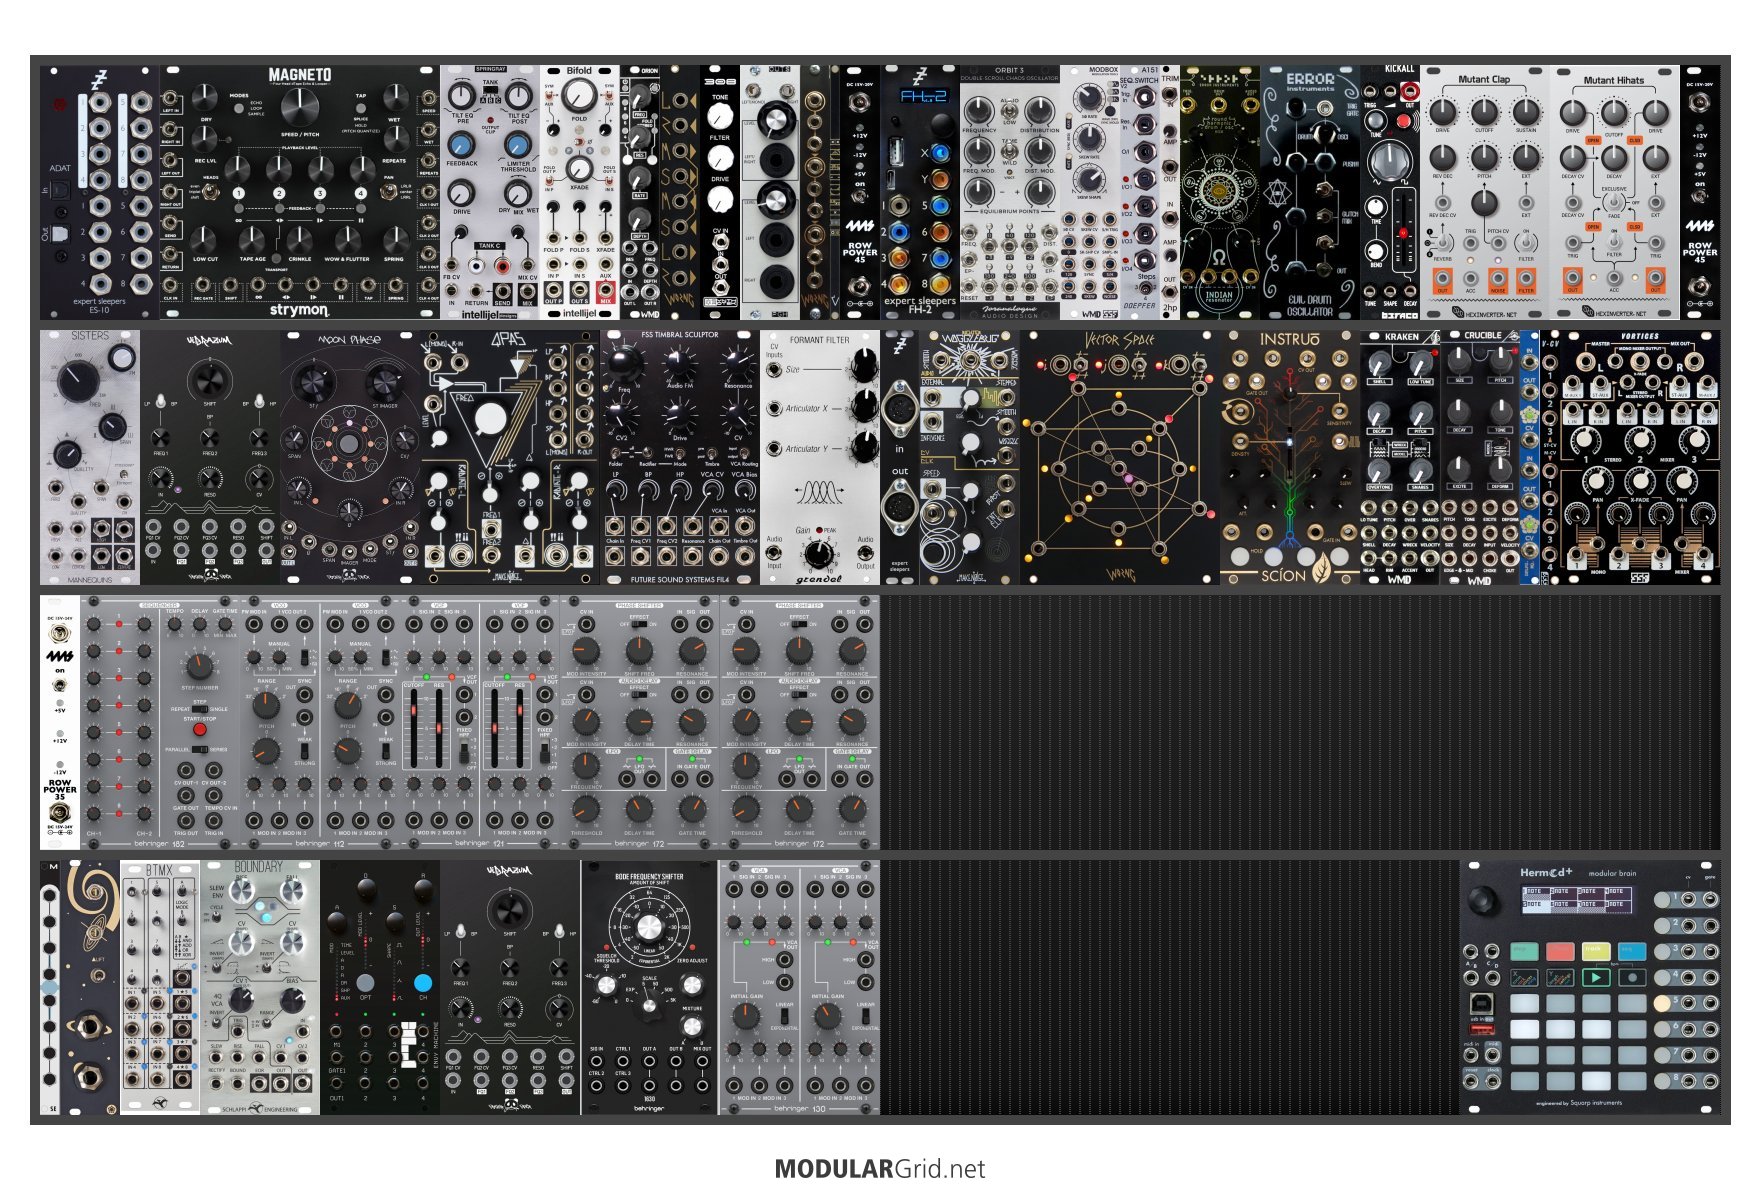
Task: Click the red button on Kickall
Action: click(x=1403, y=121)
